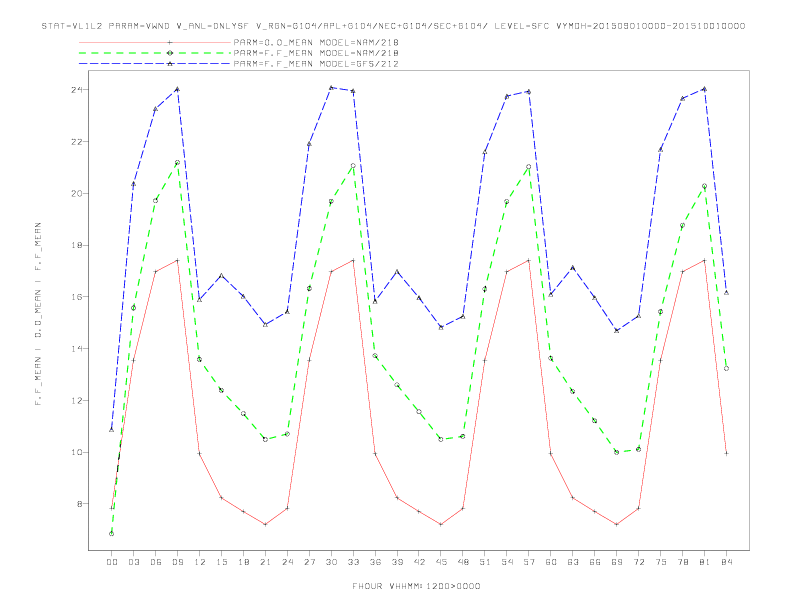Viewport: 792px width, 612px height.
Task: Click the y-axis tick label 16
Action: (77, 297)
